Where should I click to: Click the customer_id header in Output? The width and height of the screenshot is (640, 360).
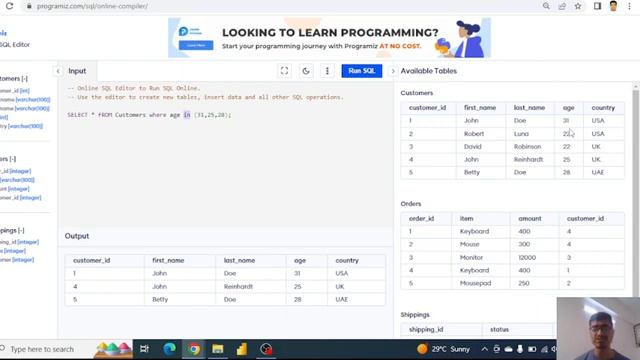91,260
